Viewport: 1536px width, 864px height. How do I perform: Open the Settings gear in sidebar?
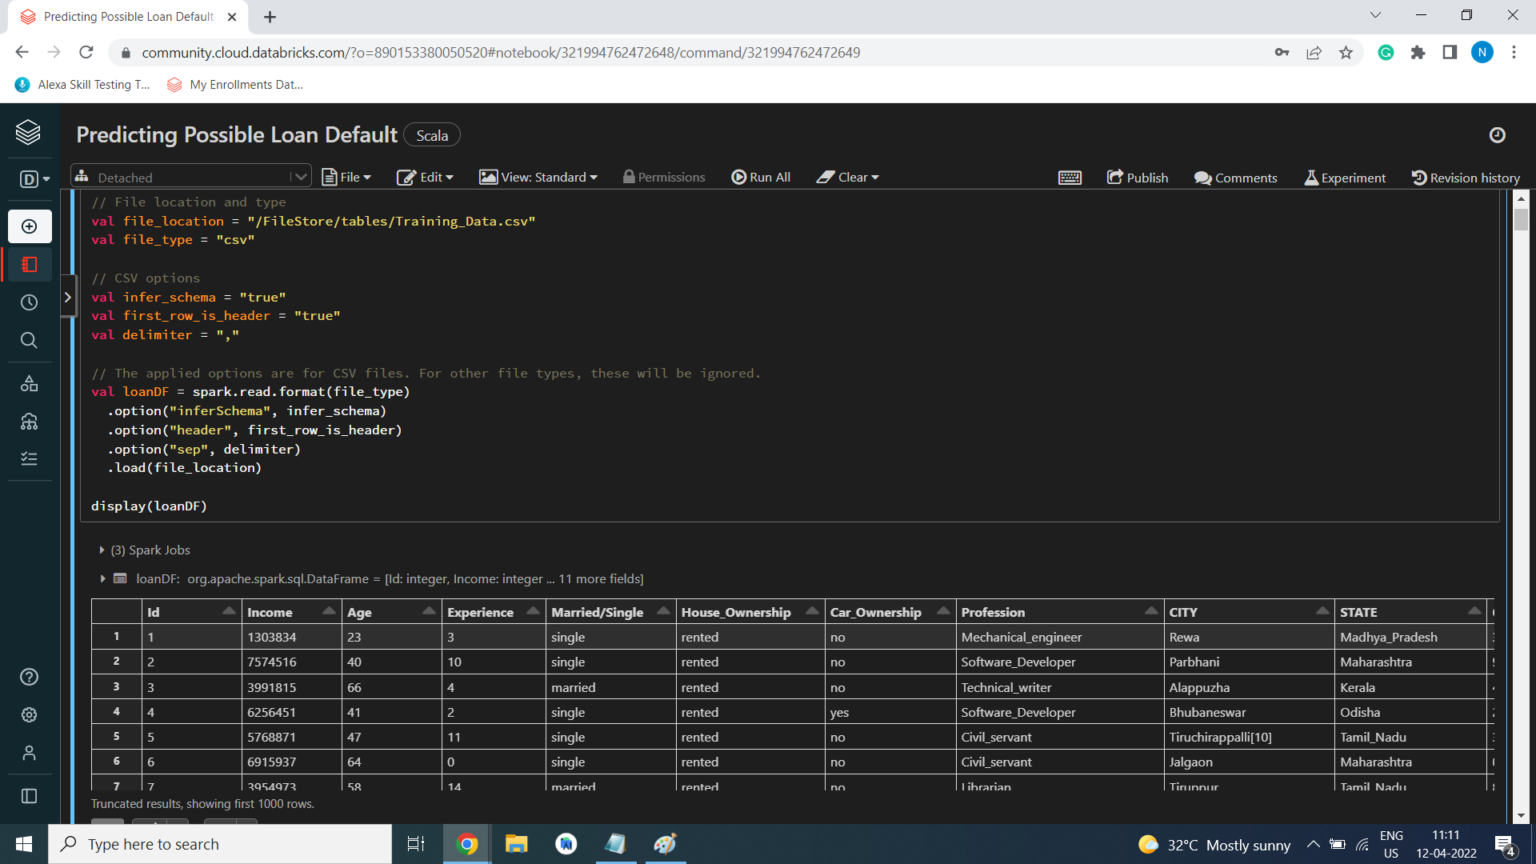point(29,715)
